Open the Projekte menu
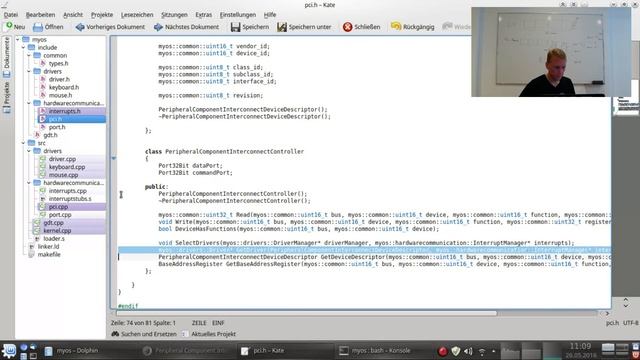Image resolution: width=640 pixels, height=360 pixels. tap(102, 15)
